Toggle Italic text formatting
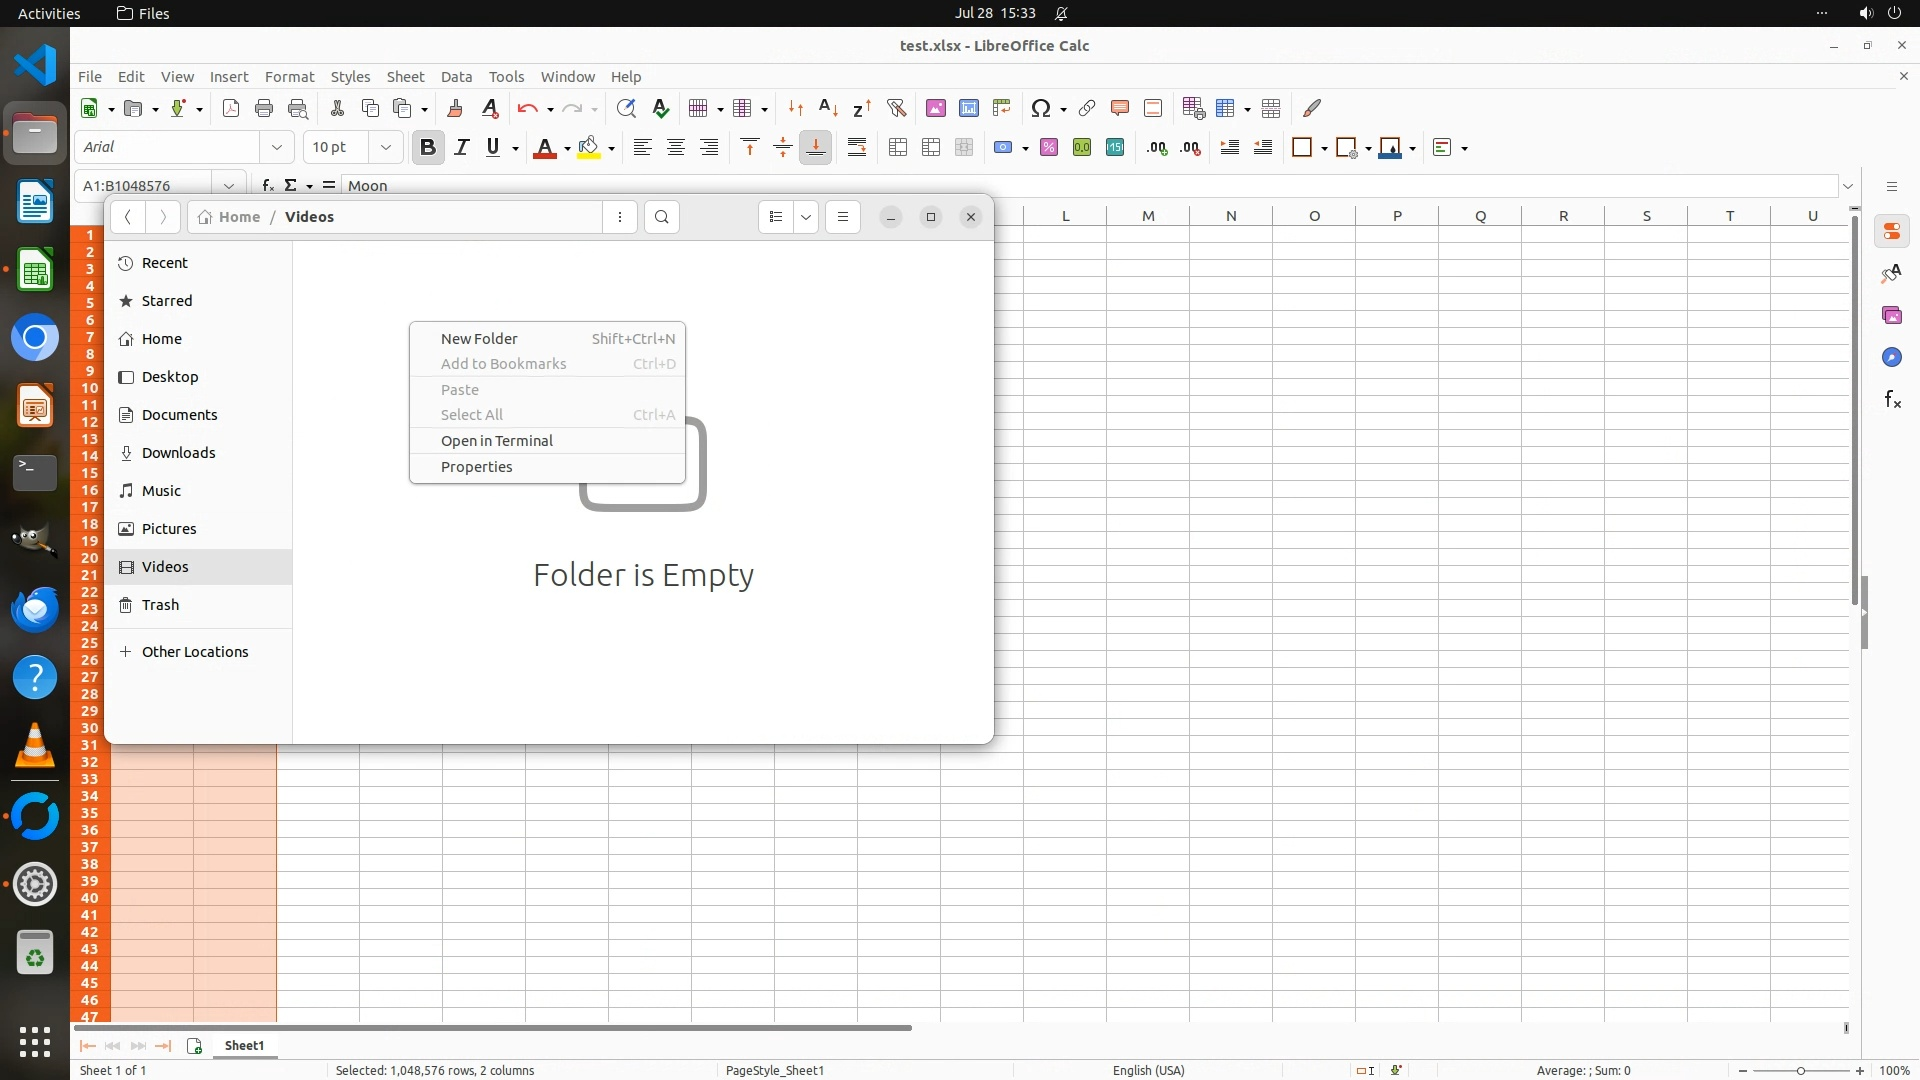 (x=461, y=148)
